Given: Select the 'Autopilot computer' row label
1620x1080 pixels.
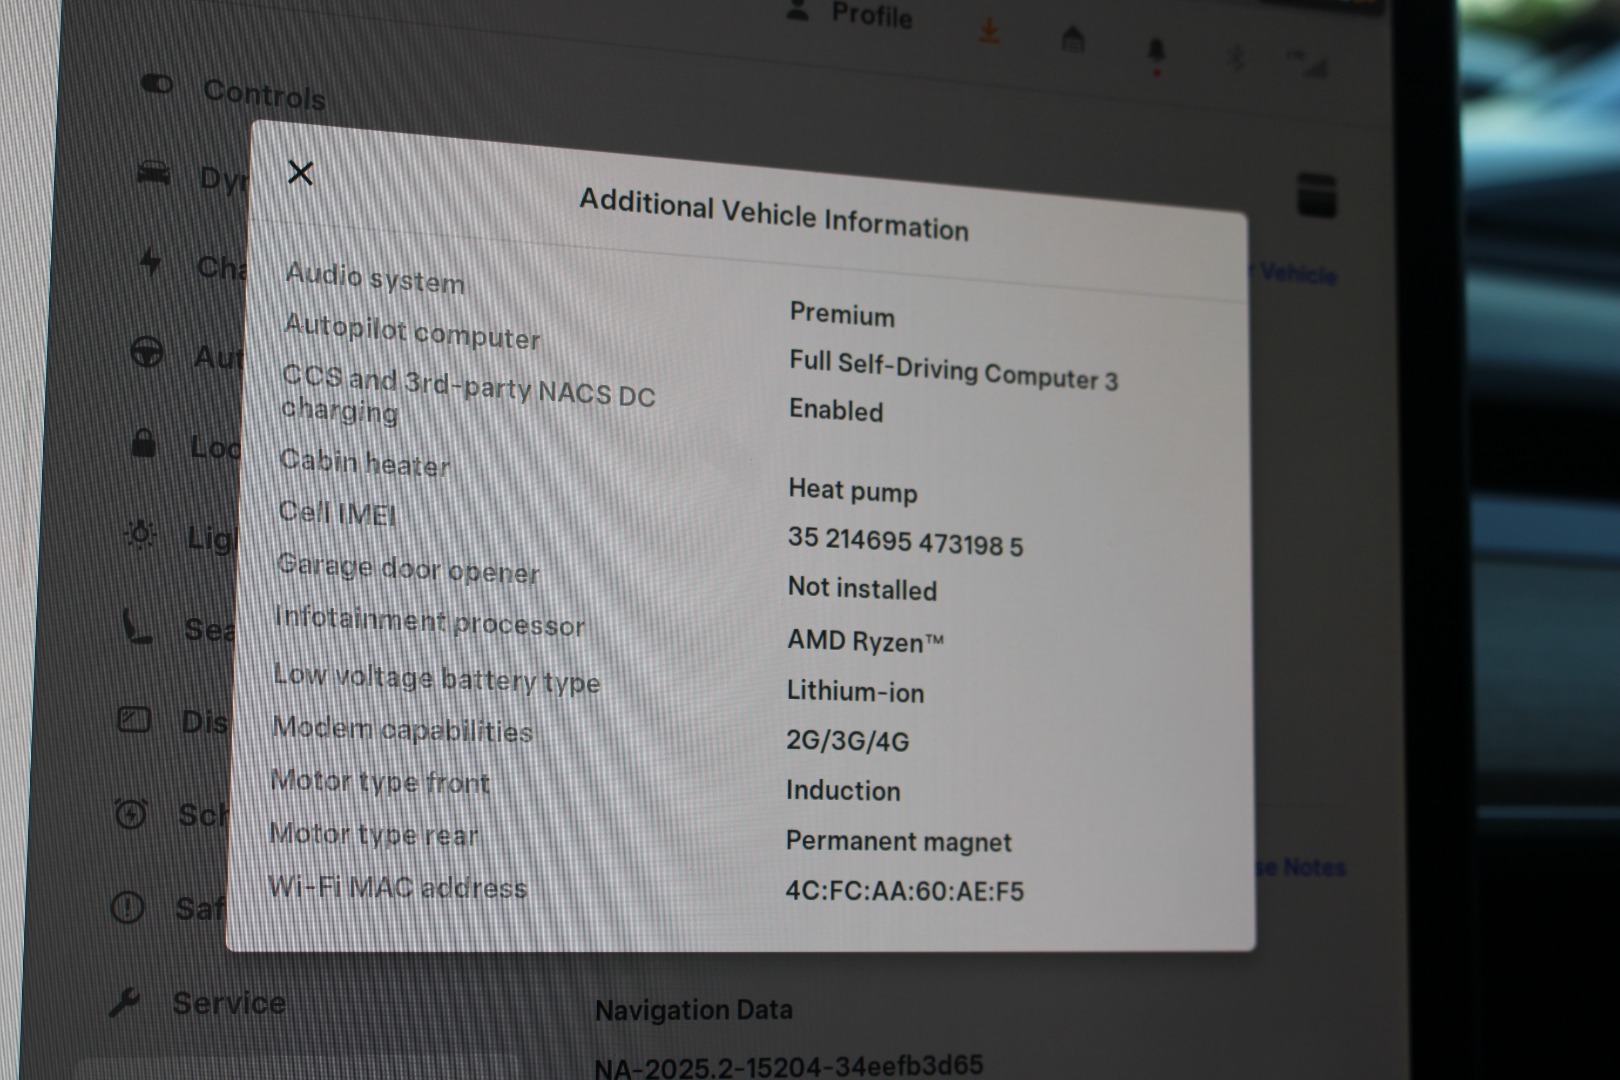Looking at the screenshot, I should pos(412,331).
